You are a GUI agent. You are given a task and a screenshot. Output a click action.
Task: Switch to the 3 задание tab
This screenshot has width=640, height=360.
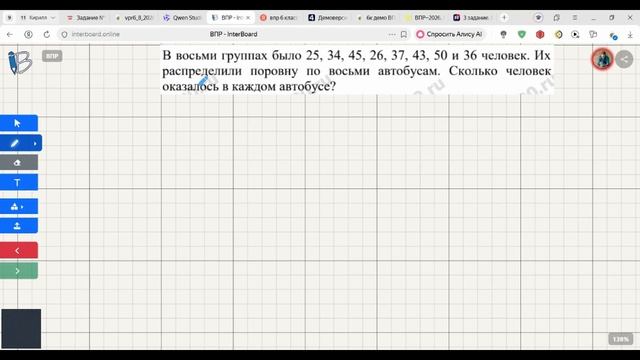(472, 18)
